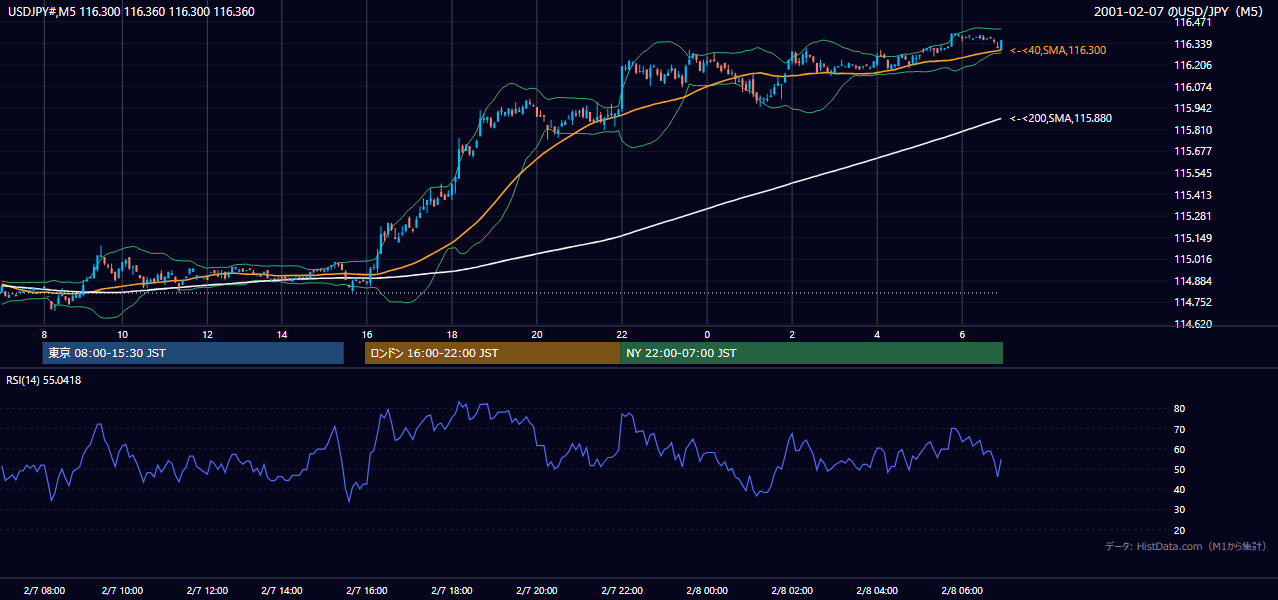This screenshot has width=1278, height=600.
Task: Click the 115.016 price axis value
Action: pos(1192,259)
